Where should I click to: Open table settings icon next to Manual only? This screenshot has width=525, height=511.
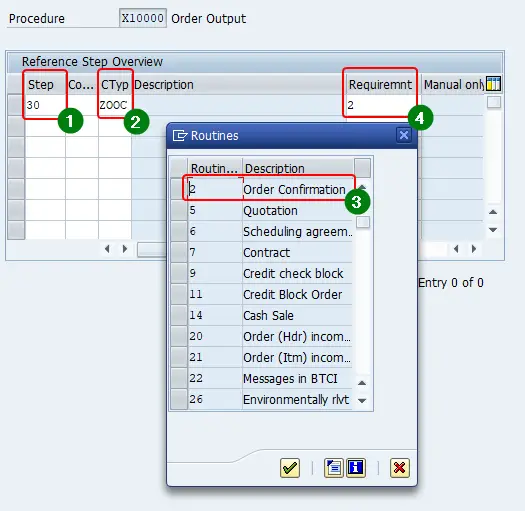coord(494,84)
